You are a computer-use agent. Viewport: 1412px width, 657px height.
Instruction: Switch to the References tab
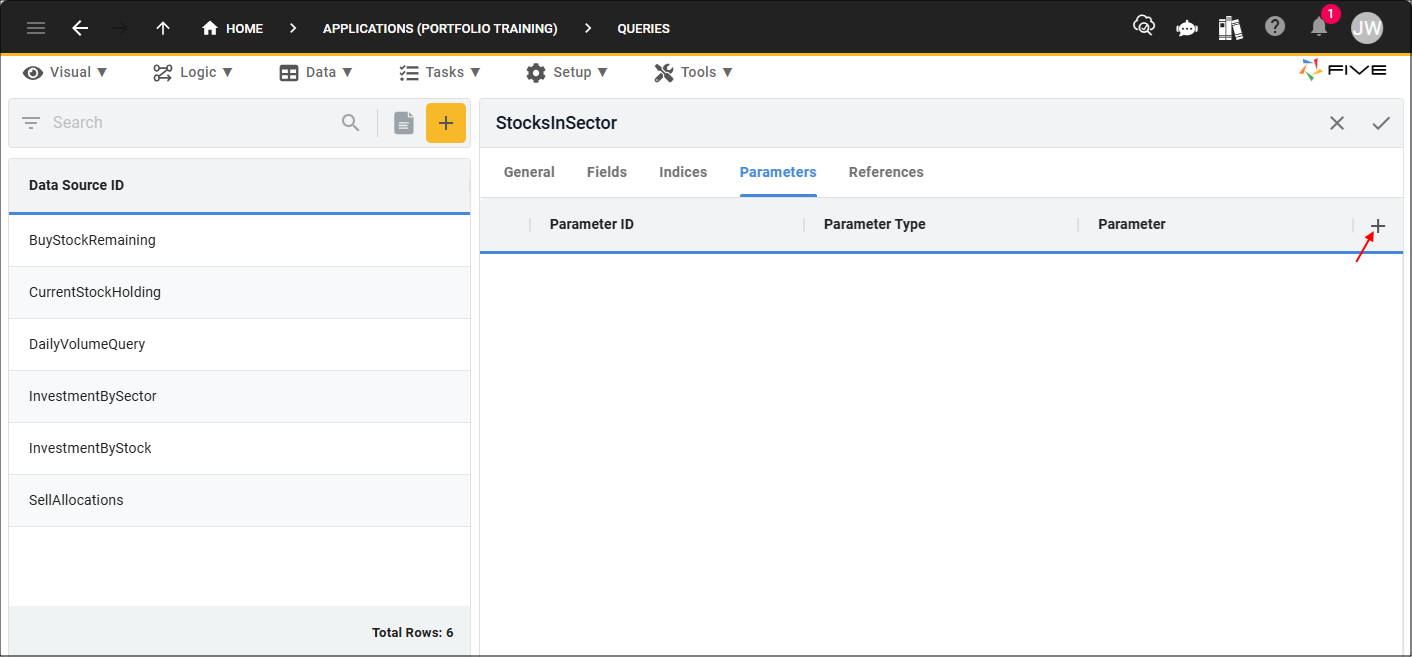(x=886, y=172)
